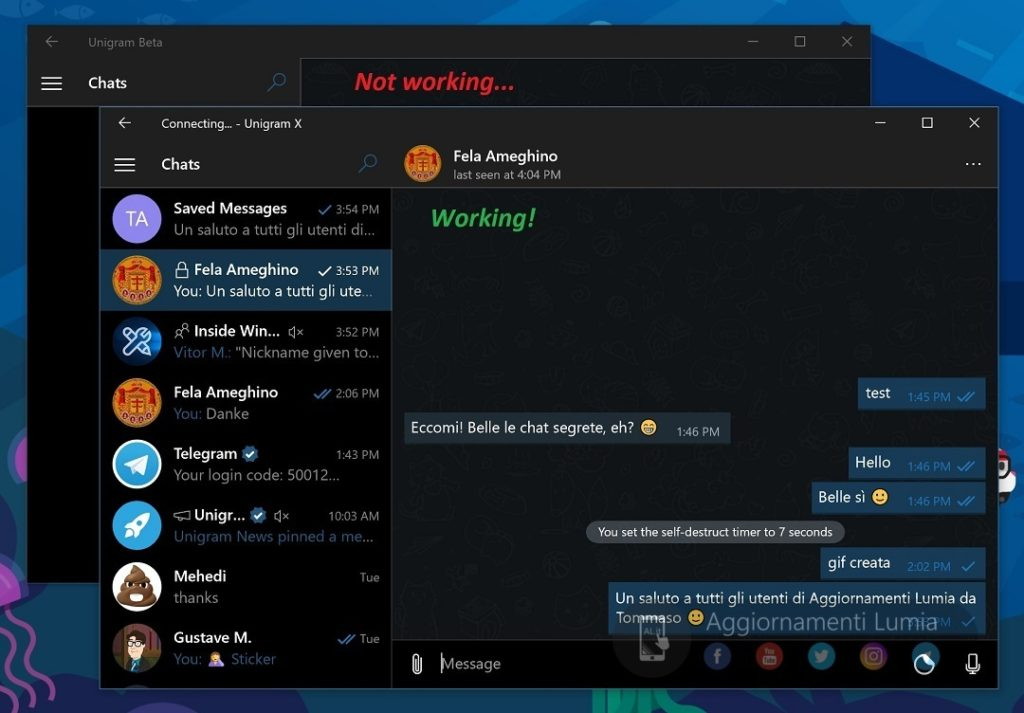Screen dimensions: 1024x713
Task: Click the "gif creata" message bubble
Action: pyautogui.click(x=903, y=563)
